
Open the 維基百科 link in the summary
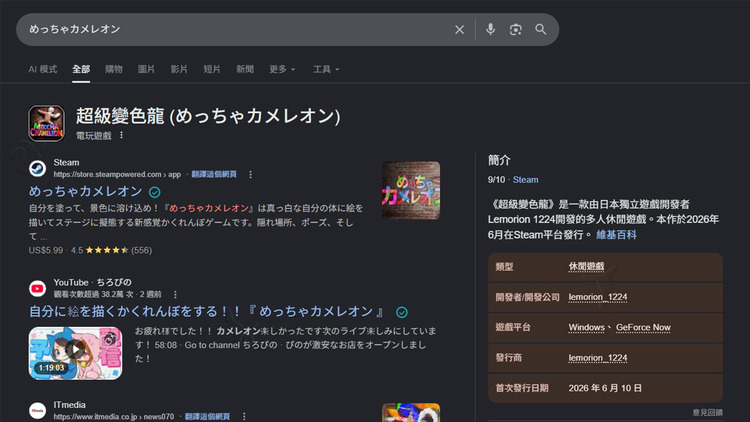click(x=616, y=235)
